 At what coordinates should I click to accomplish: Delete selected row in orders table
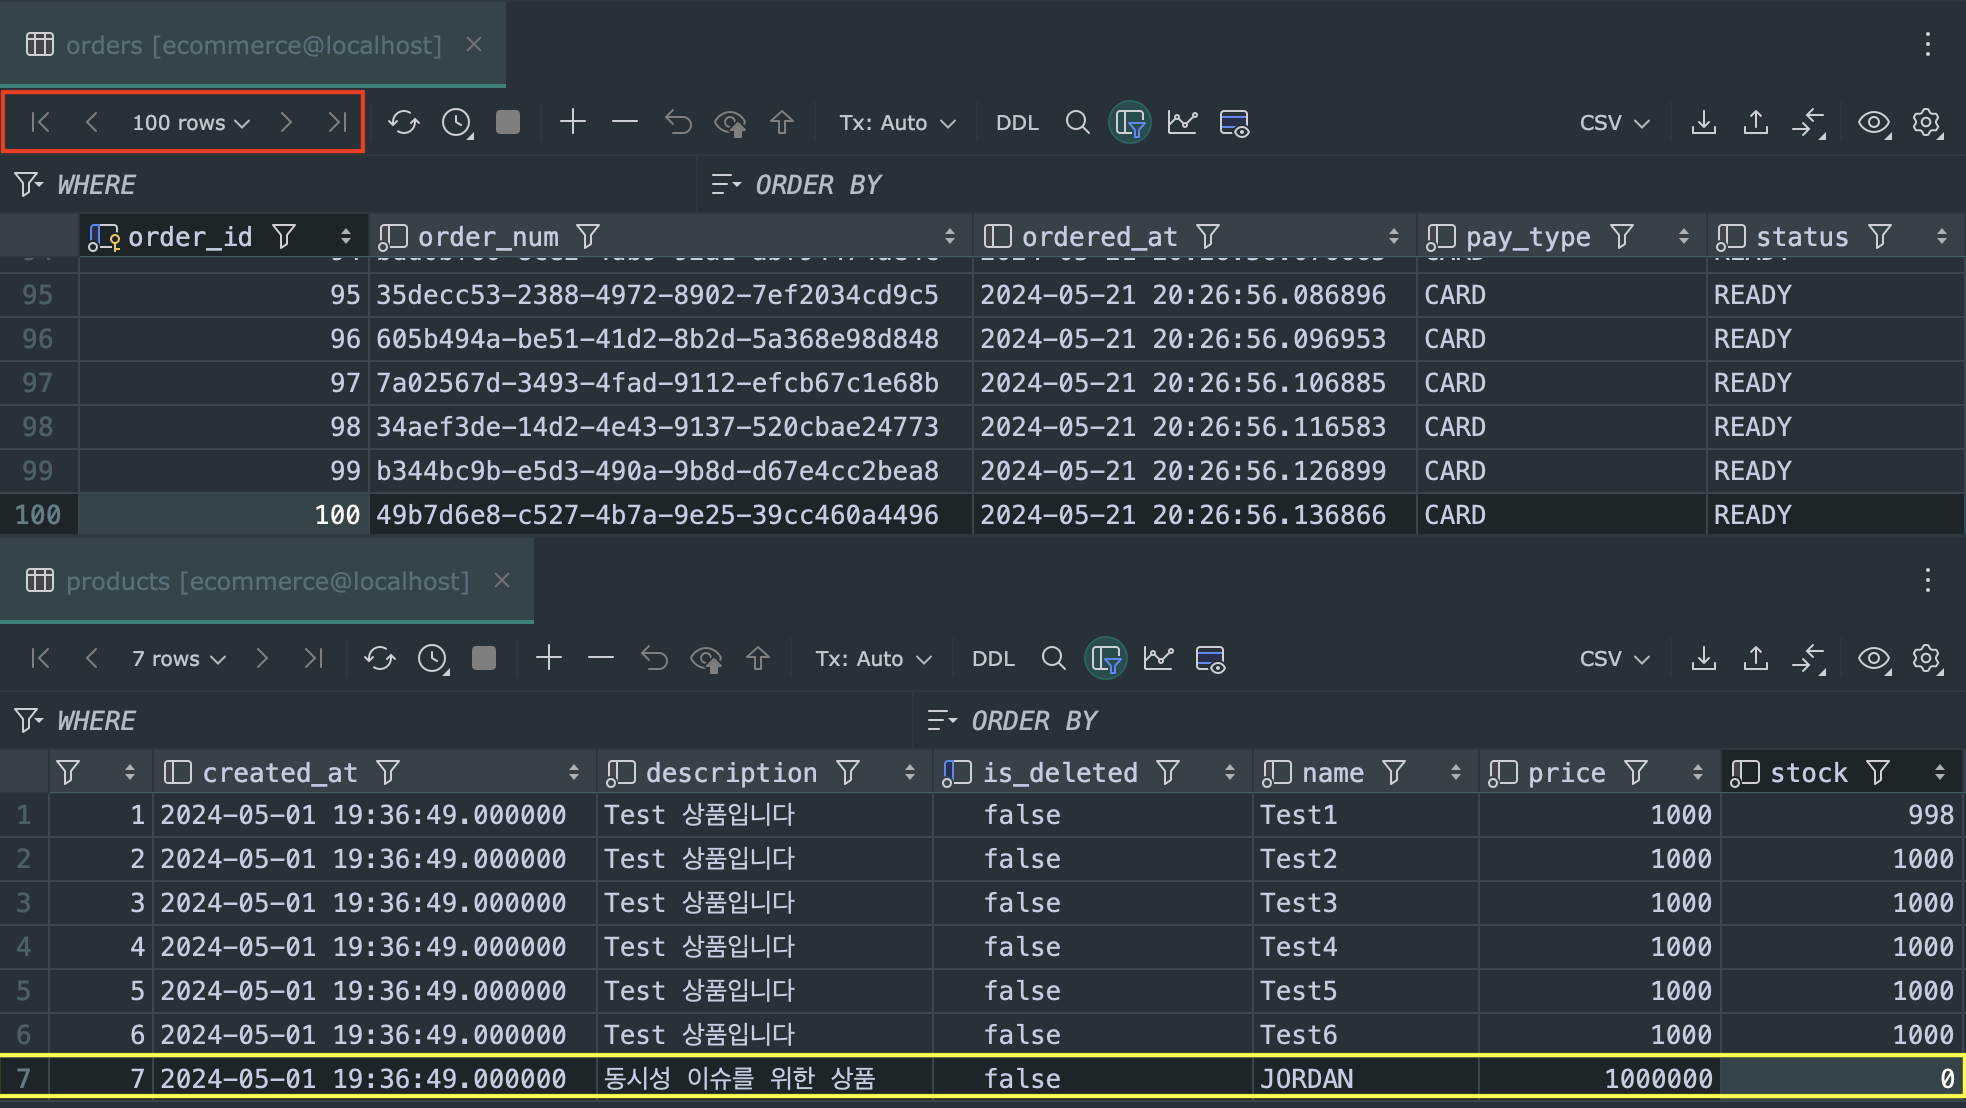[625, 122]
